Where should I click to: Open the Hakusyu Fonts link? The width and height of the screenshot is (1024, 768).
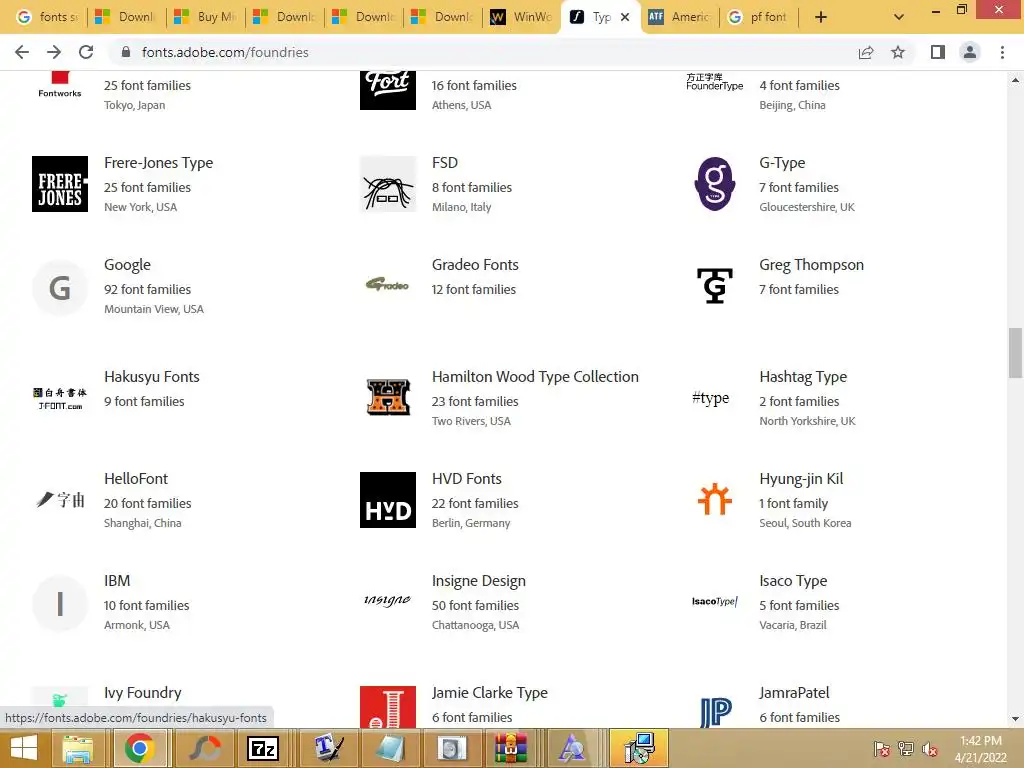(x=152, y=377)
